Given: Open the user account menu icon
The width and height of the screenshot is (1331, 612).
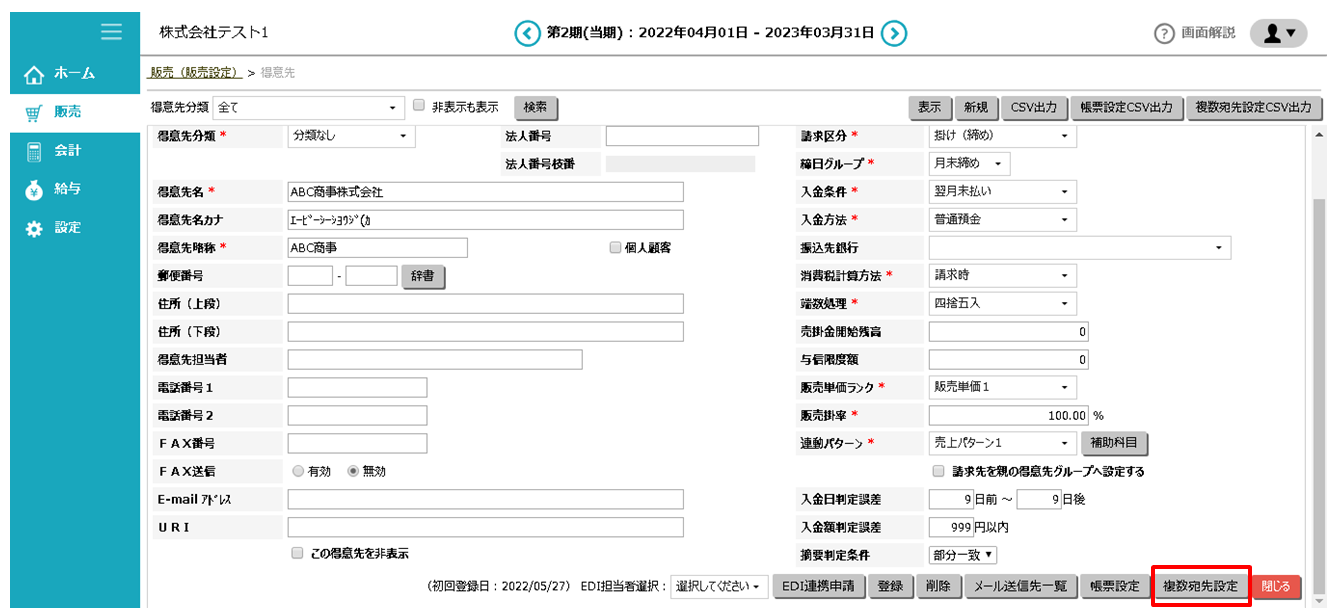Looking at the screenshot, I should (x=1278, y=34).
